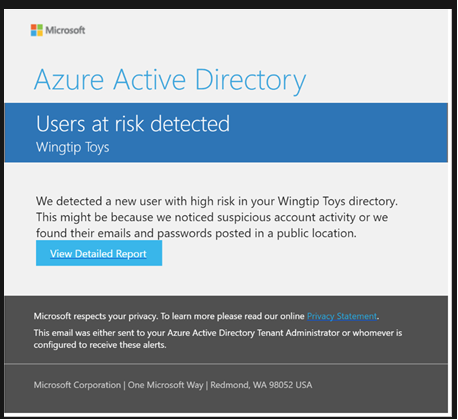Screen dimensions: 458x420
Task: Click the suspicious account activity sentence line
Action: pyautogui.click(x=212, y=217)
